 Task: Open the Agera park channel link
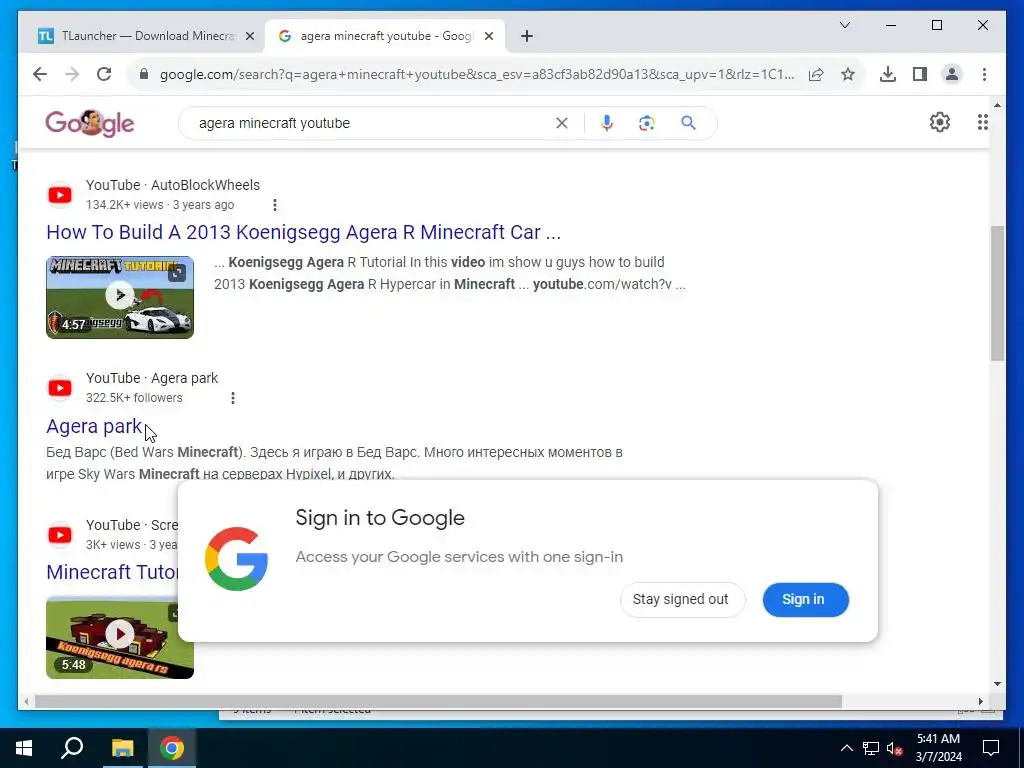94,426
